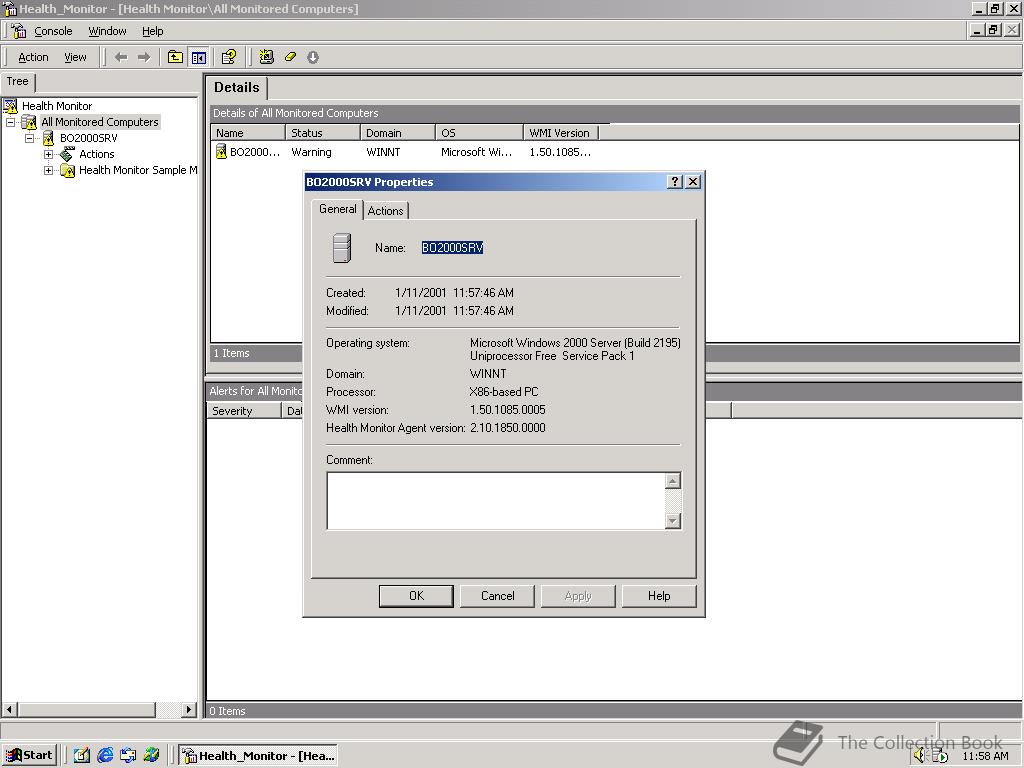This screenshot has width=1024, height=768.
Task: Click the Domain column header
Action: 398,133
